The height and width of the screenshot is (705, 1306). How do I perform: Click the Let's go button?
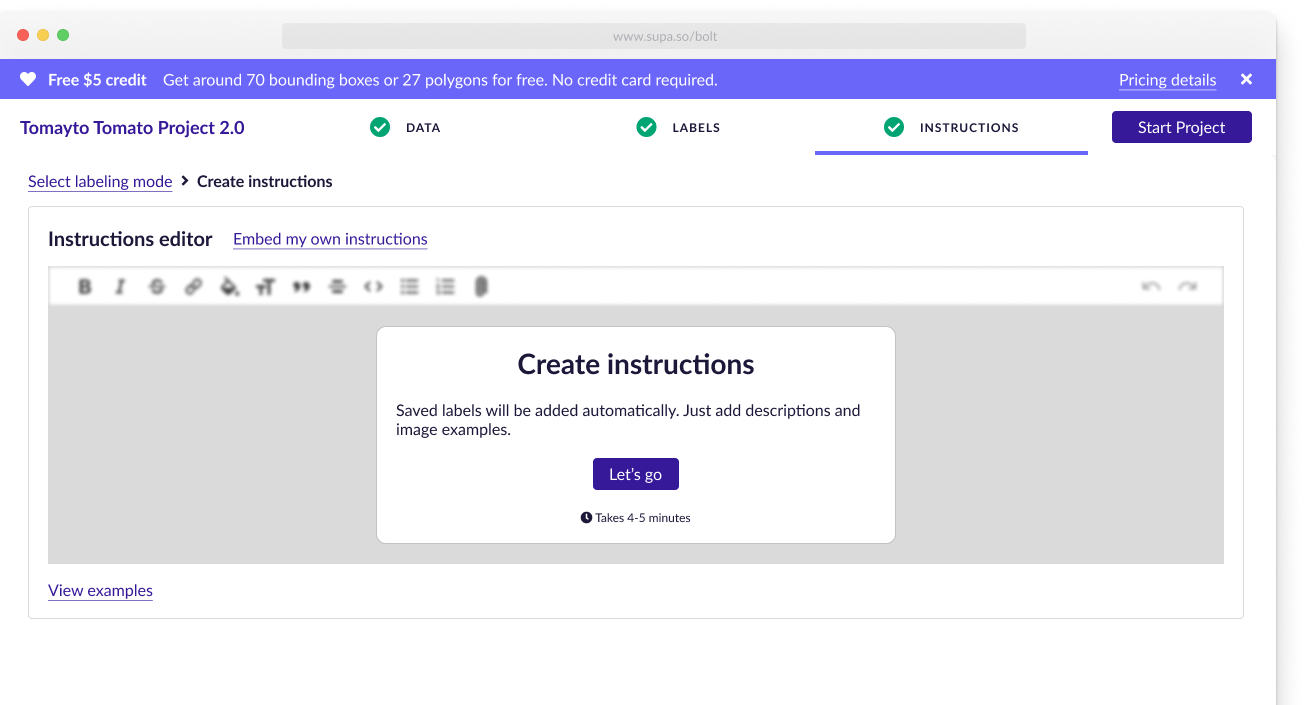636,474
